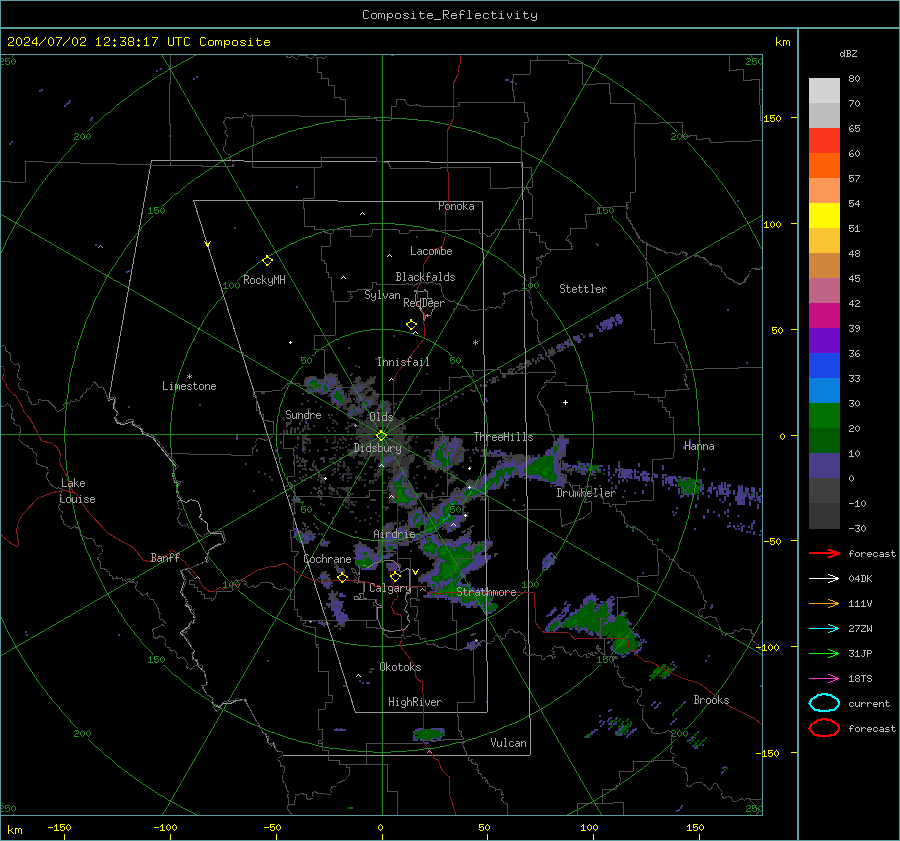The image size is (900, 841).
Task: Click the Drumheller city label
Action: (x=586, y=493)
